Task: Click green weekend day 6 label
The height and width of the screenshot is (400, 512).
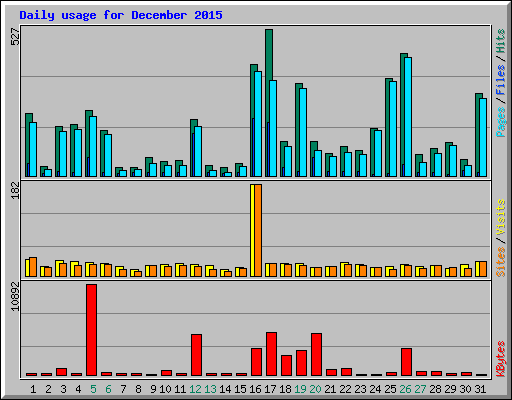Action: coord(108,389)
